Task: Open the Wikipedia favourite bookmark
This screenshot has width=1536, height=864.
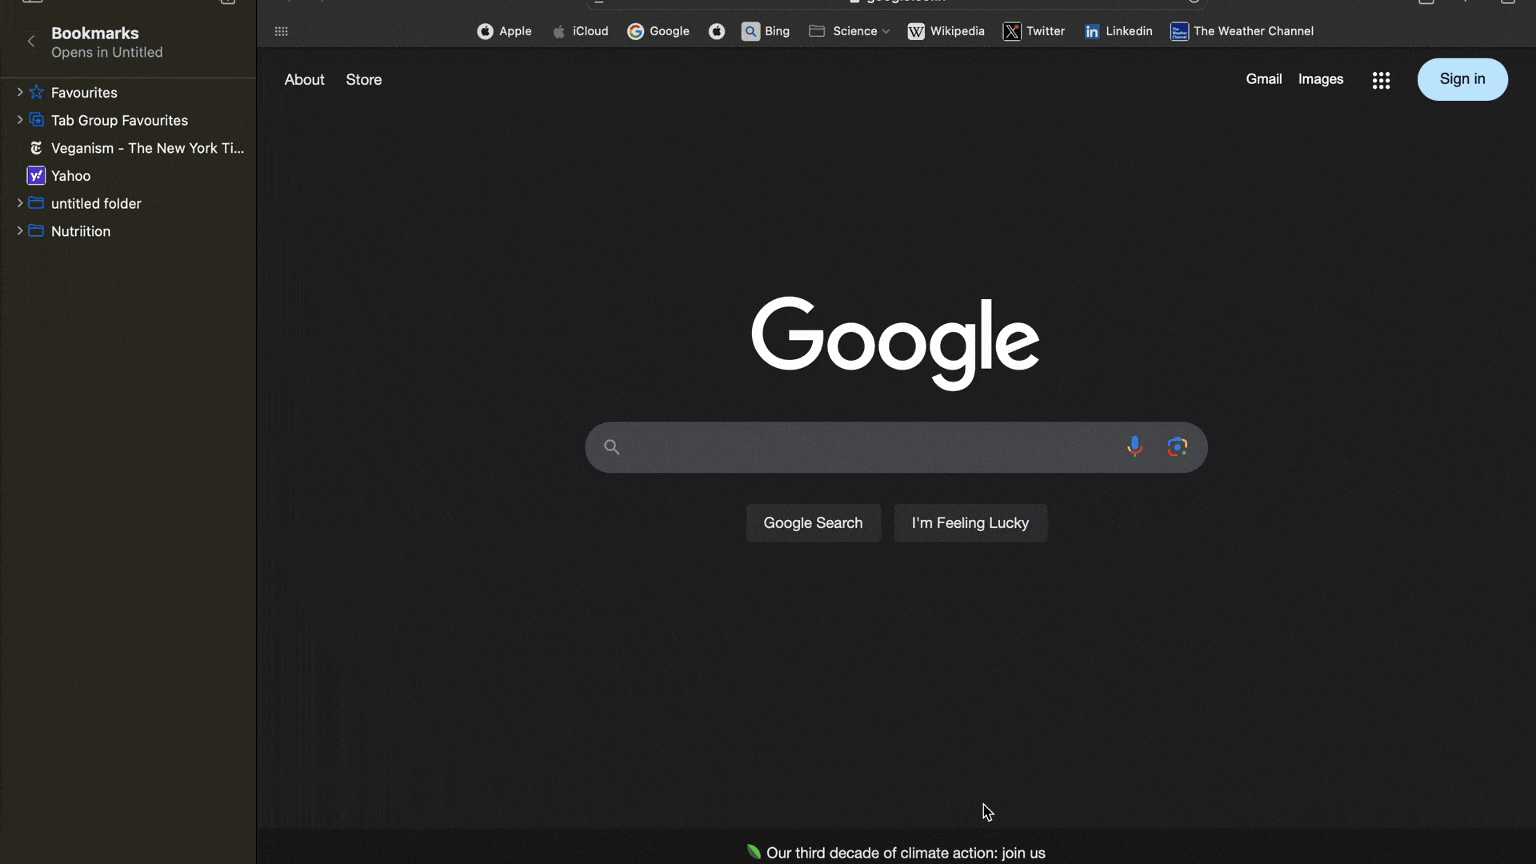Action: (x=946, y=31)
